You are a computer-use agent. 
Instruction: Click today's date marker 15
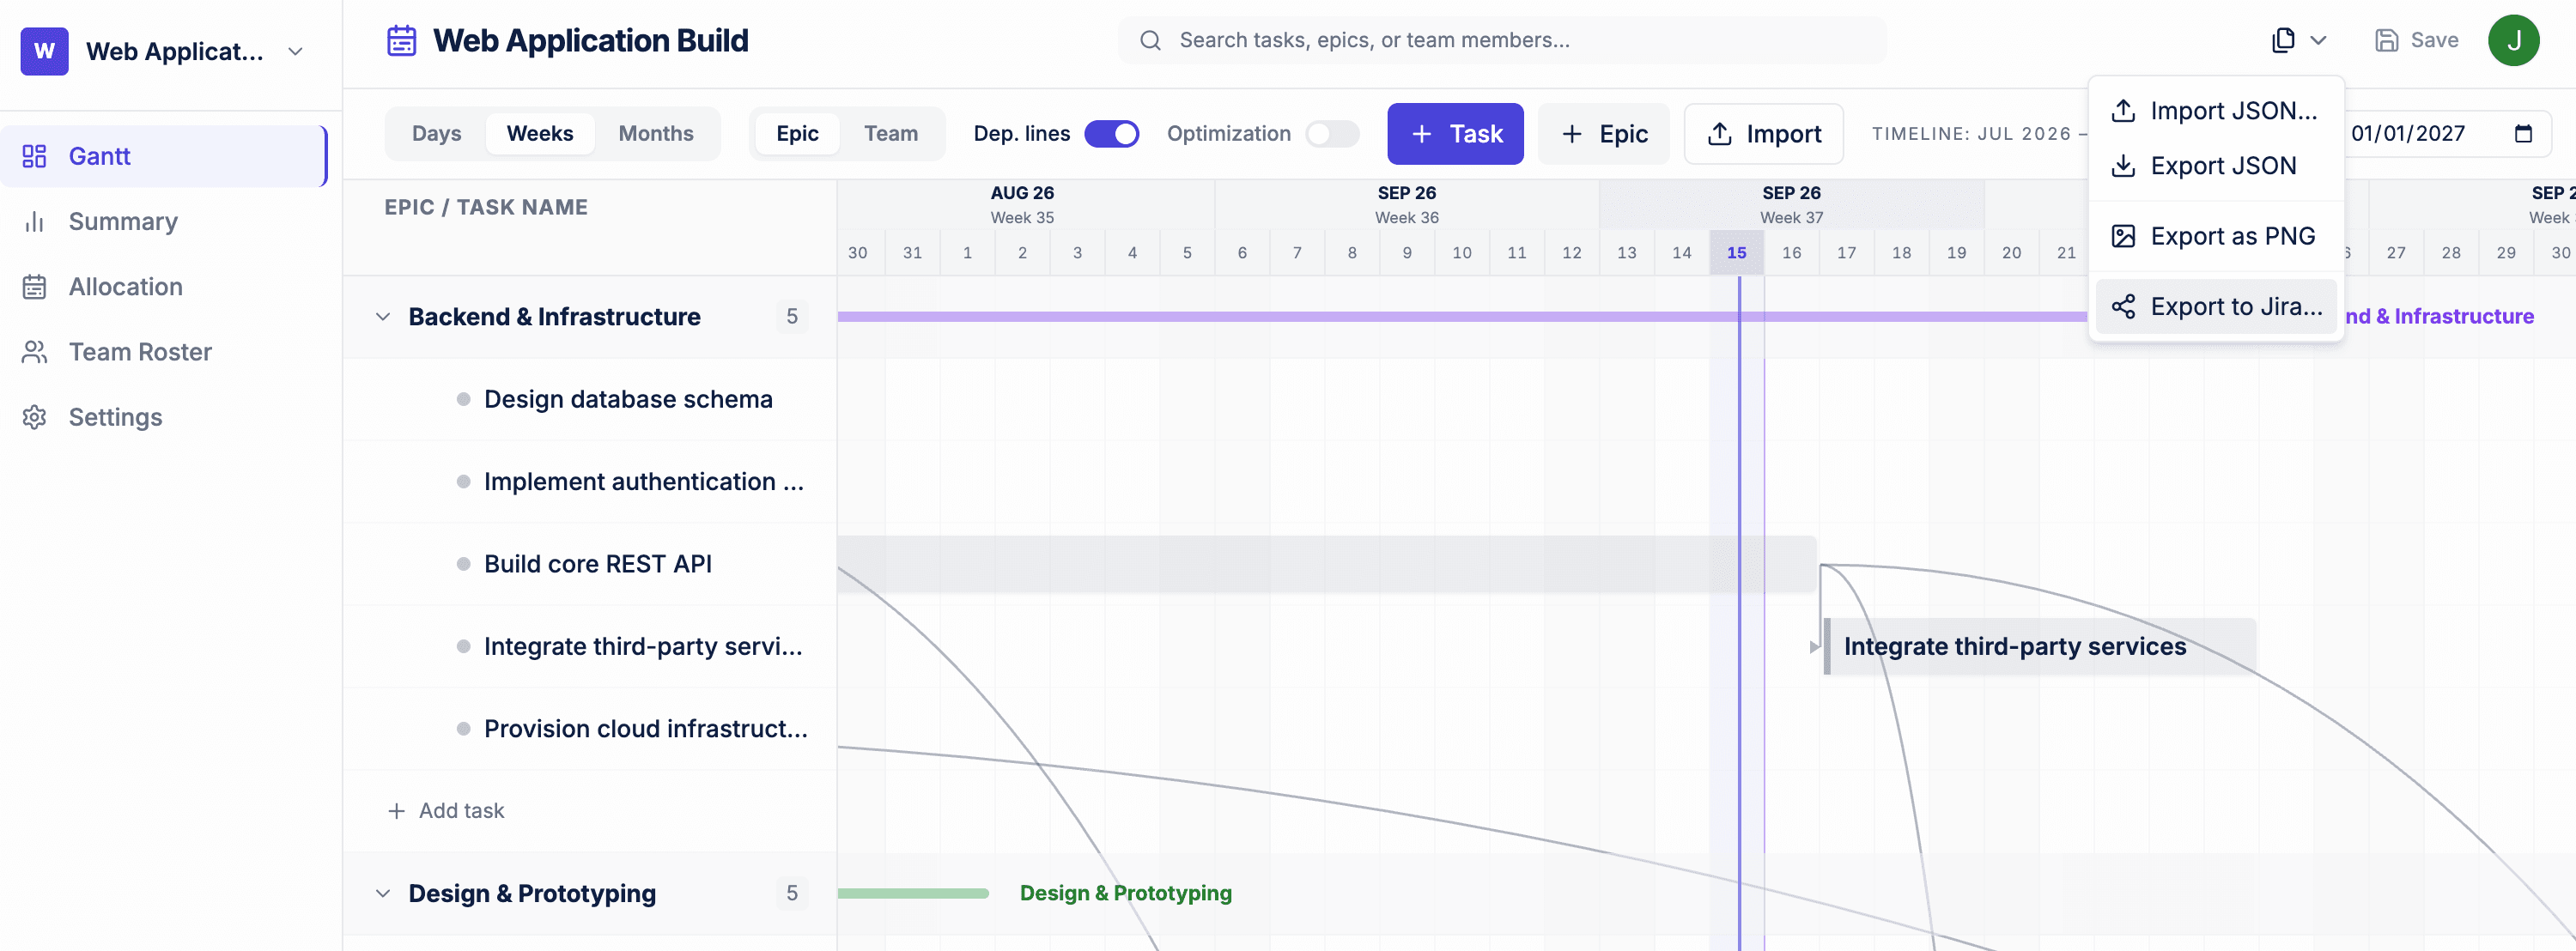tap(1737, 253)
